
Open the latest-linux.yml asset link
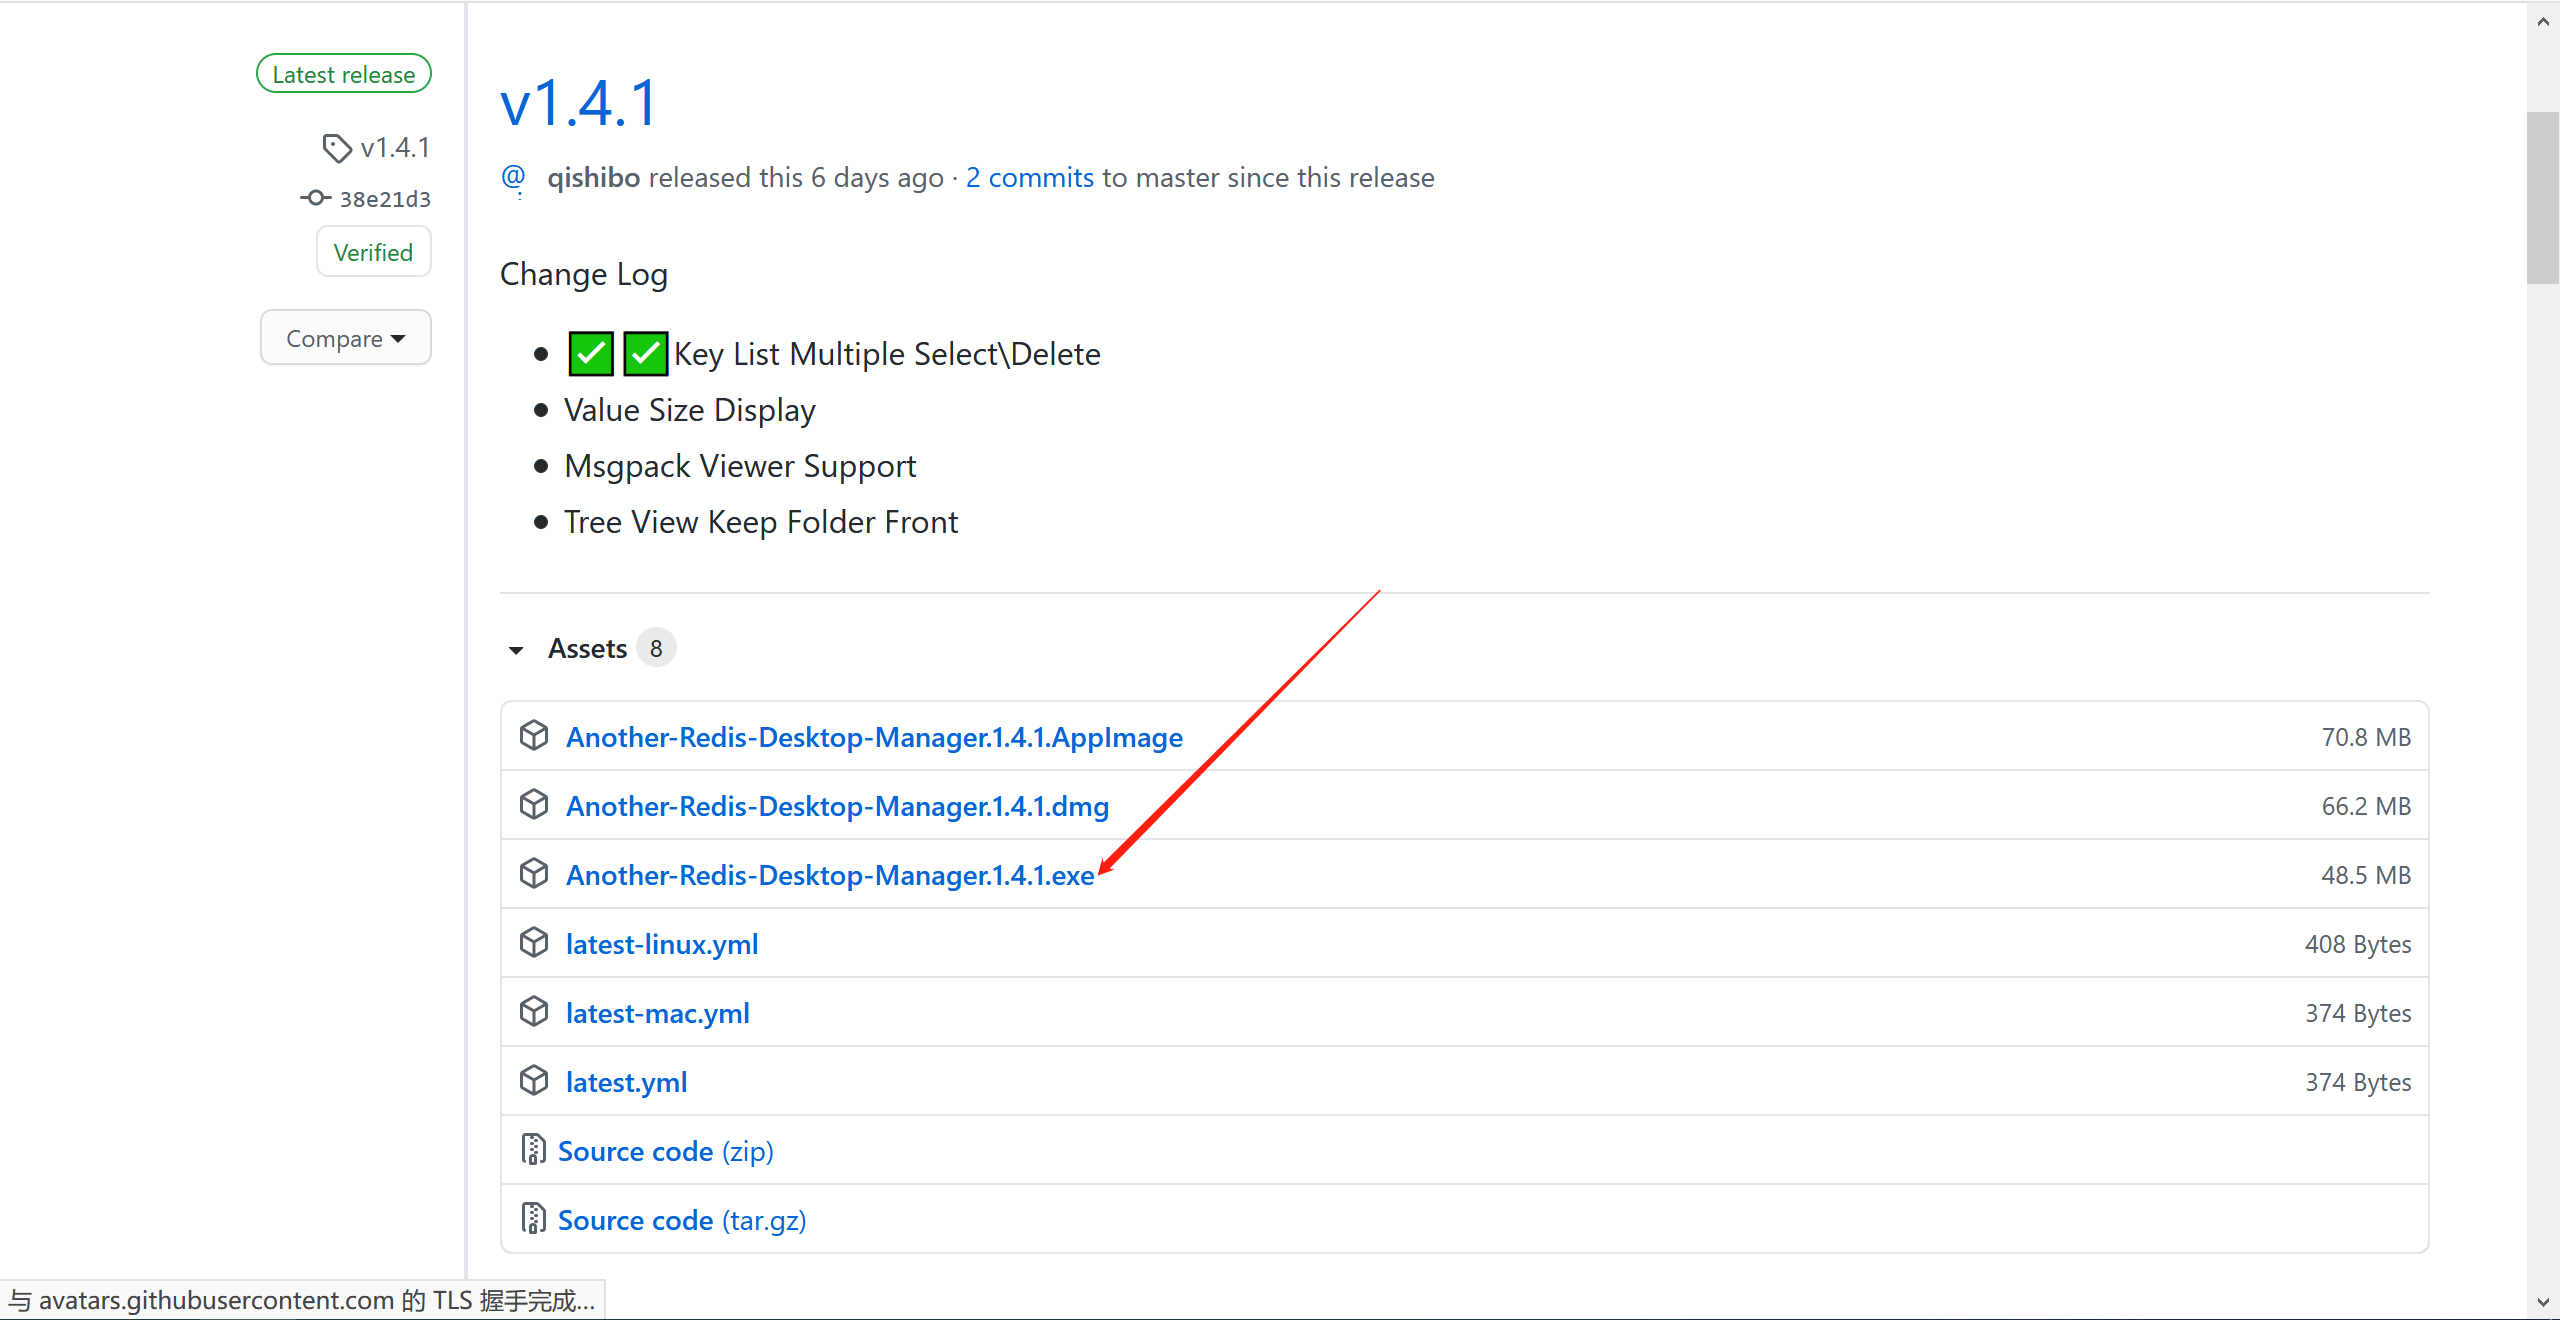click(662, 944)
